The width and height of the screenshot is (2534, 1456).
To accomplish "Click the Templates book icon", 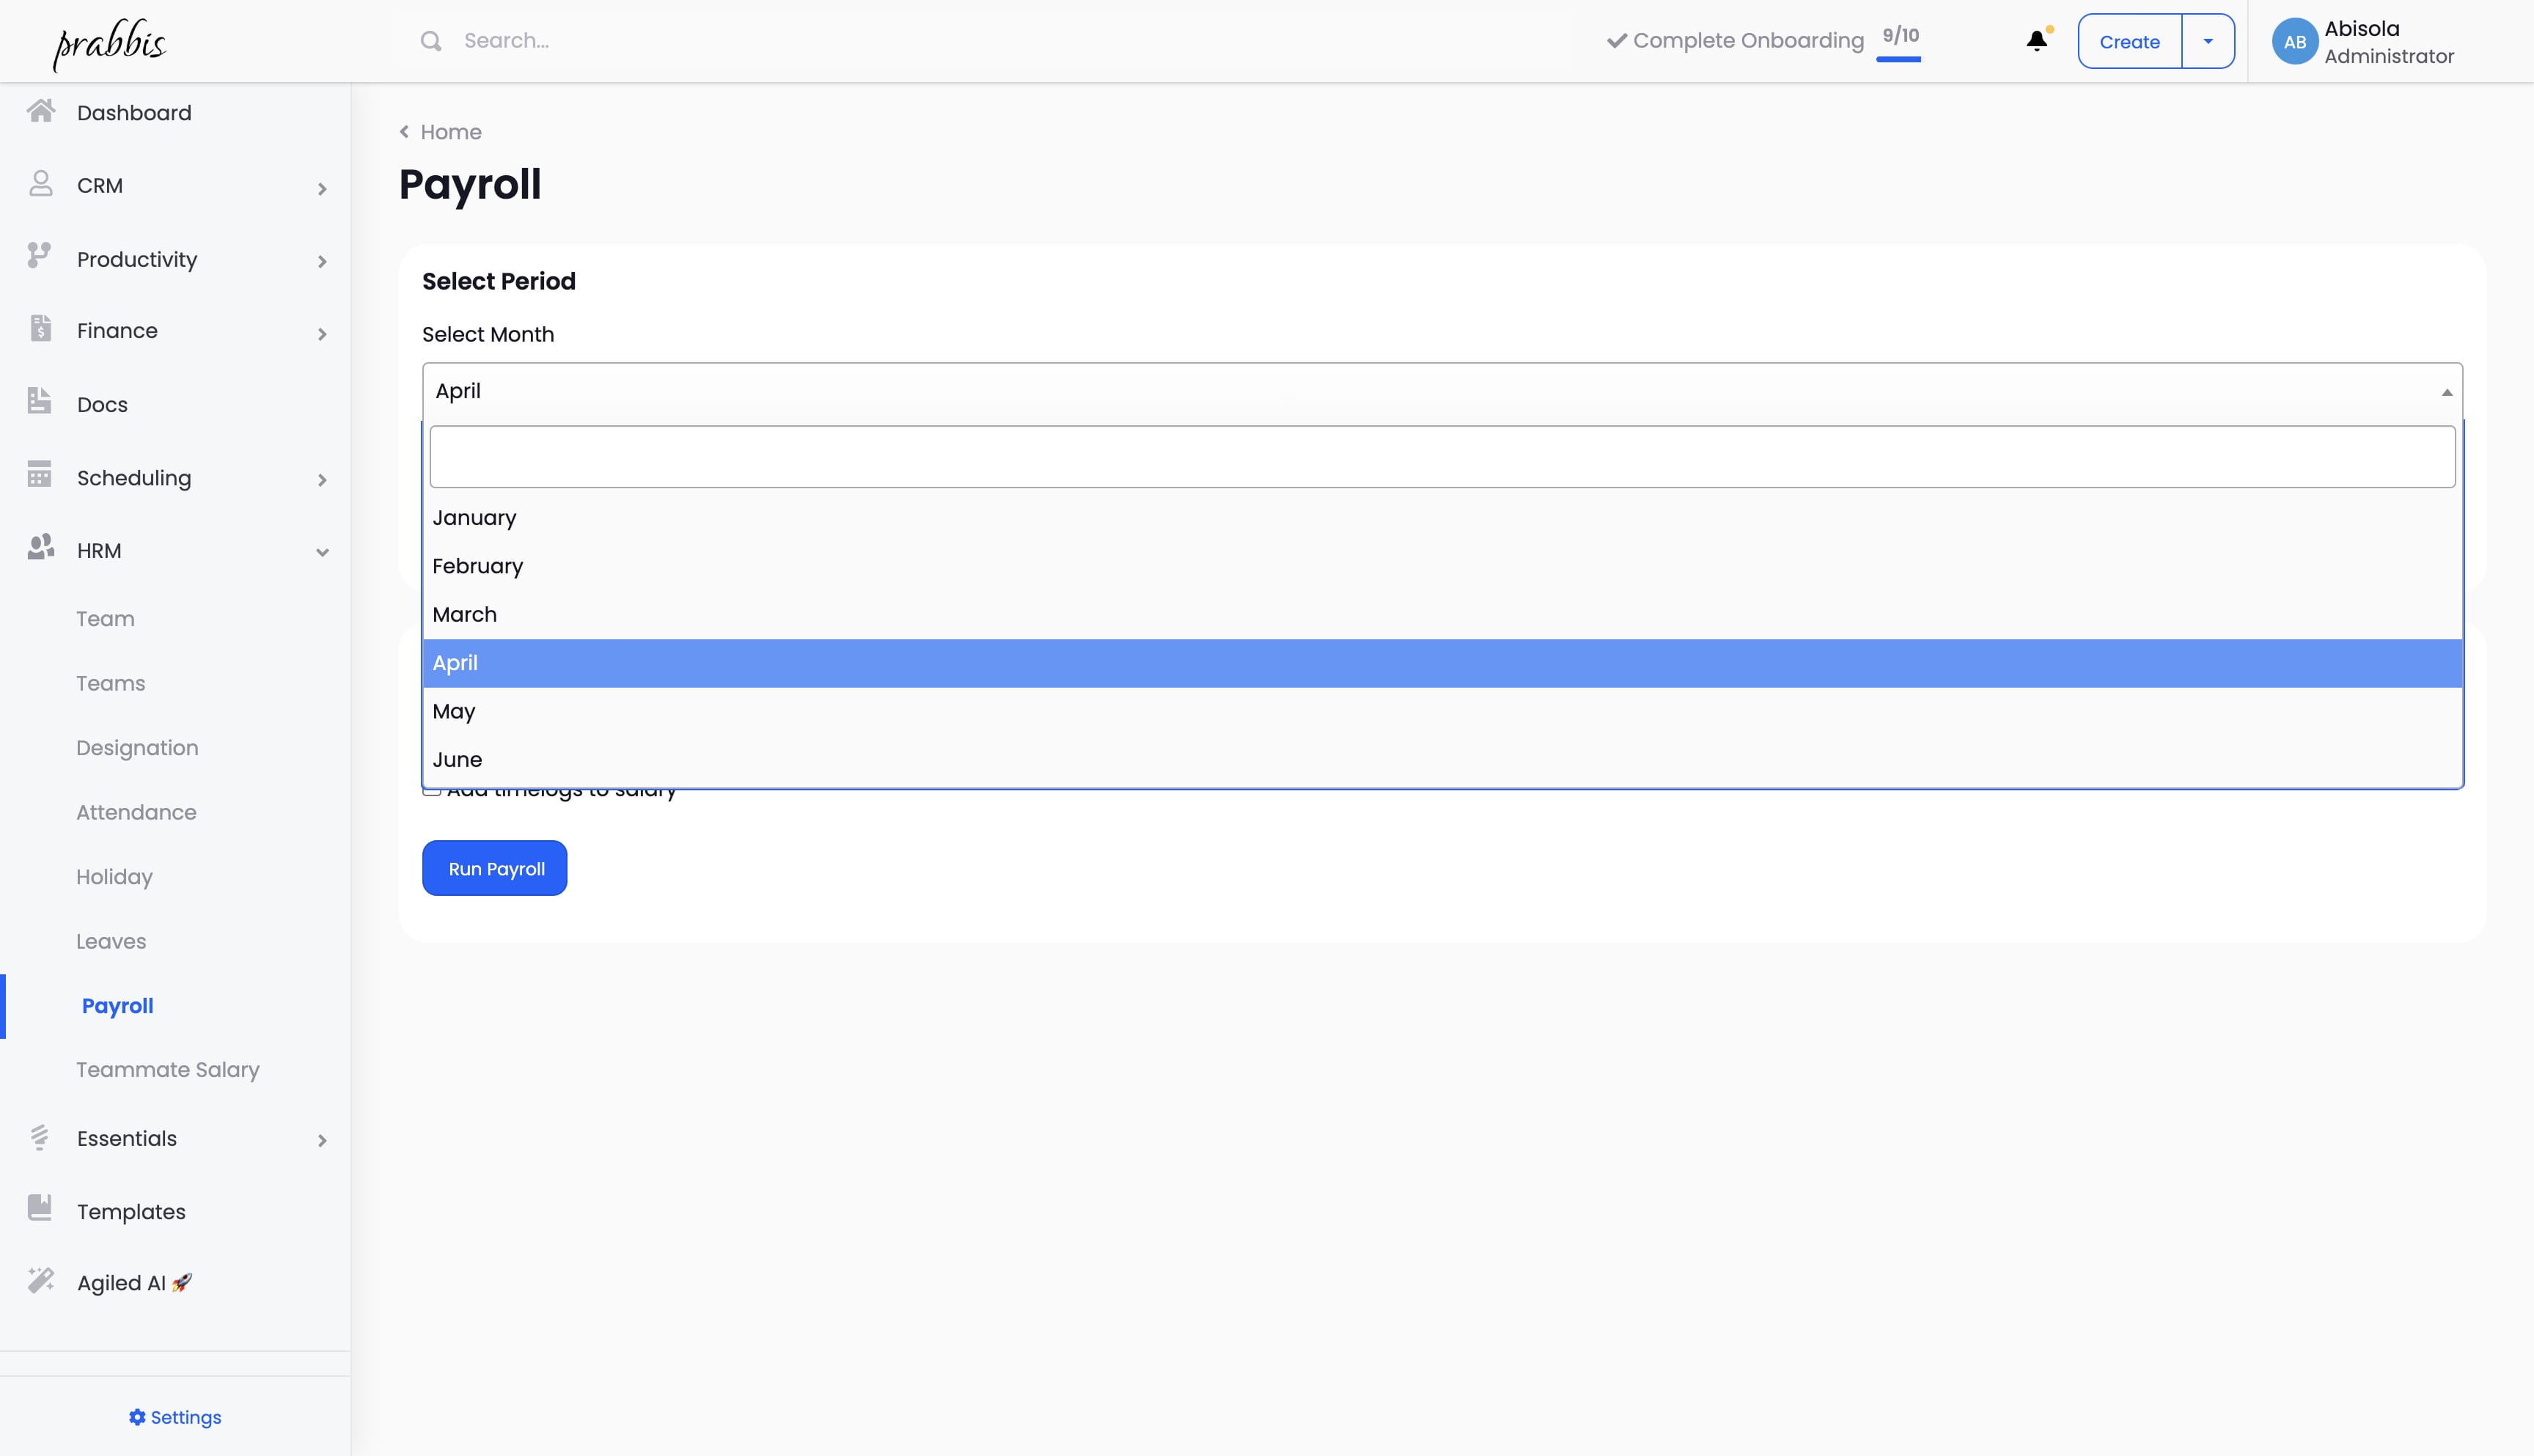I will (39, 1208).
